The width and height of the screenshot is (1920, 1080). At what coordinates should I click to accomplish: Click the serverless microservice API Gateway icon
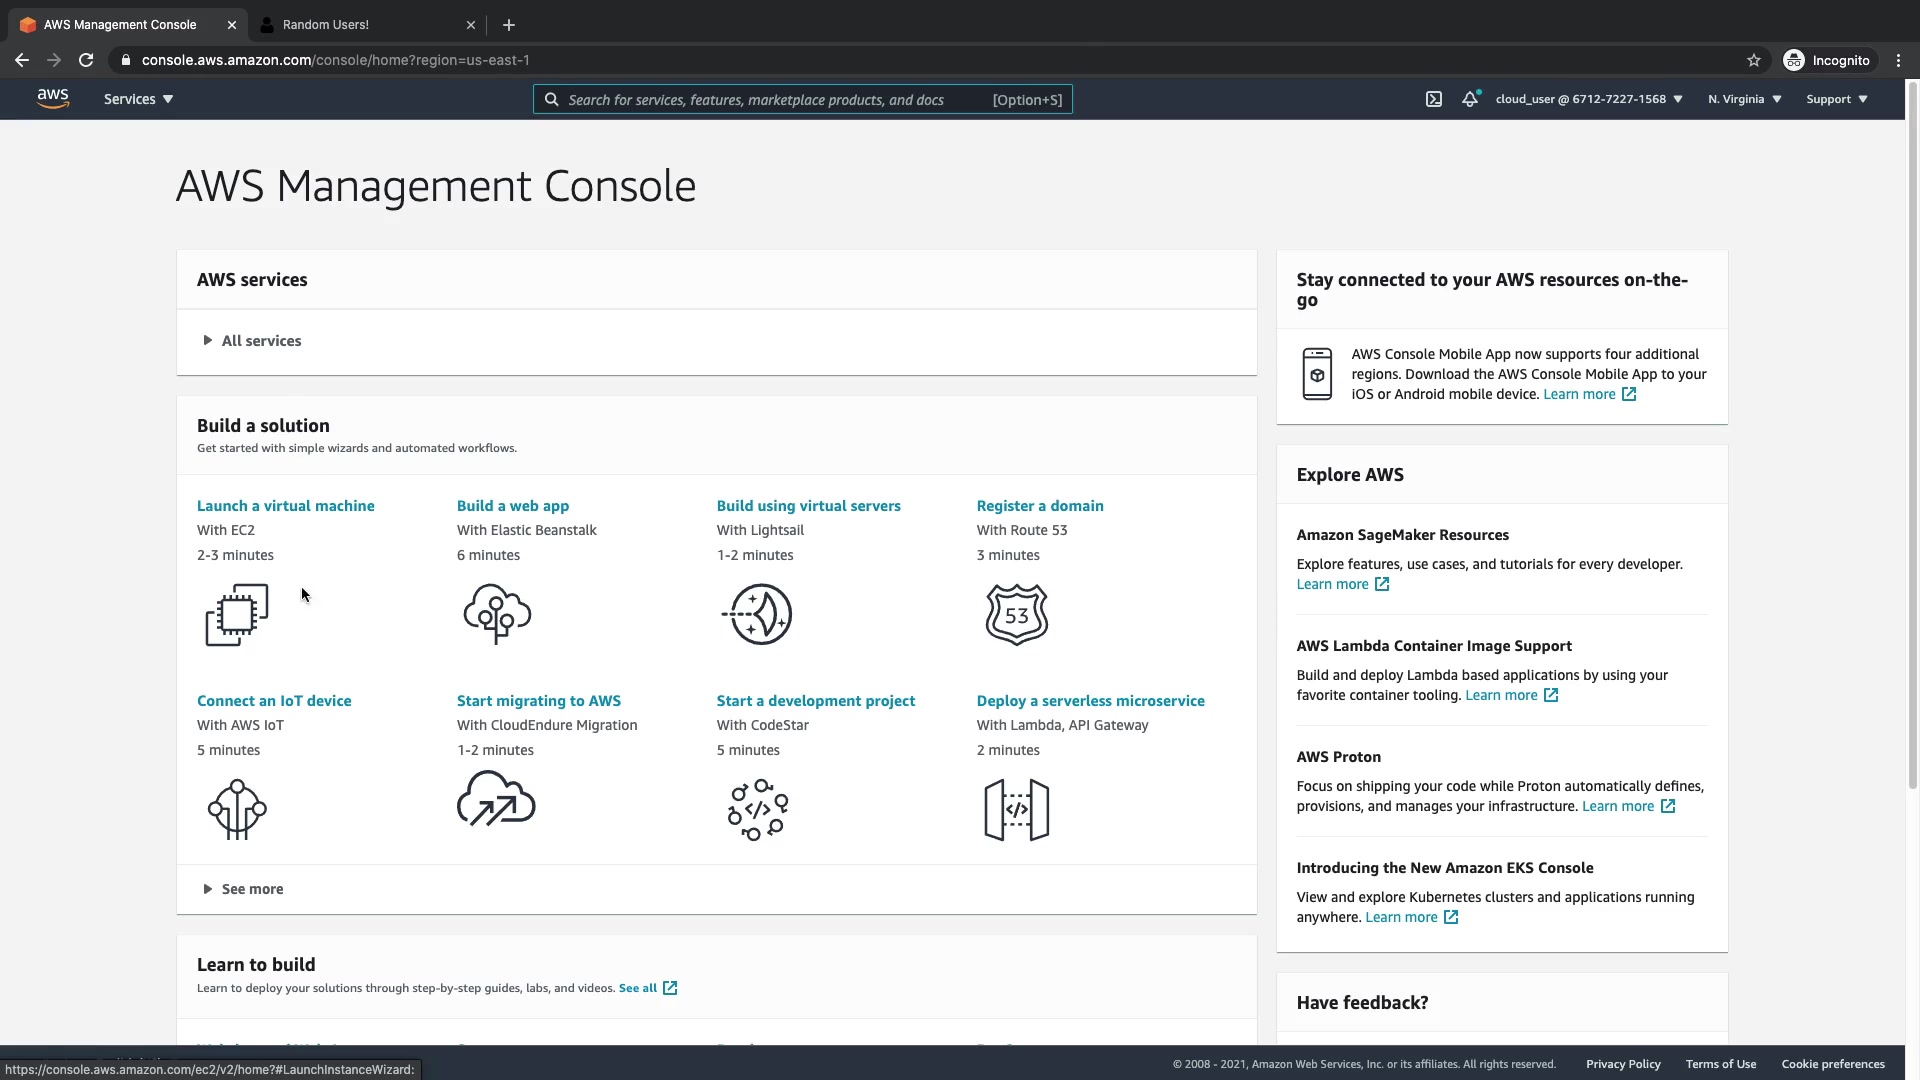click(x=1016, y=809)
